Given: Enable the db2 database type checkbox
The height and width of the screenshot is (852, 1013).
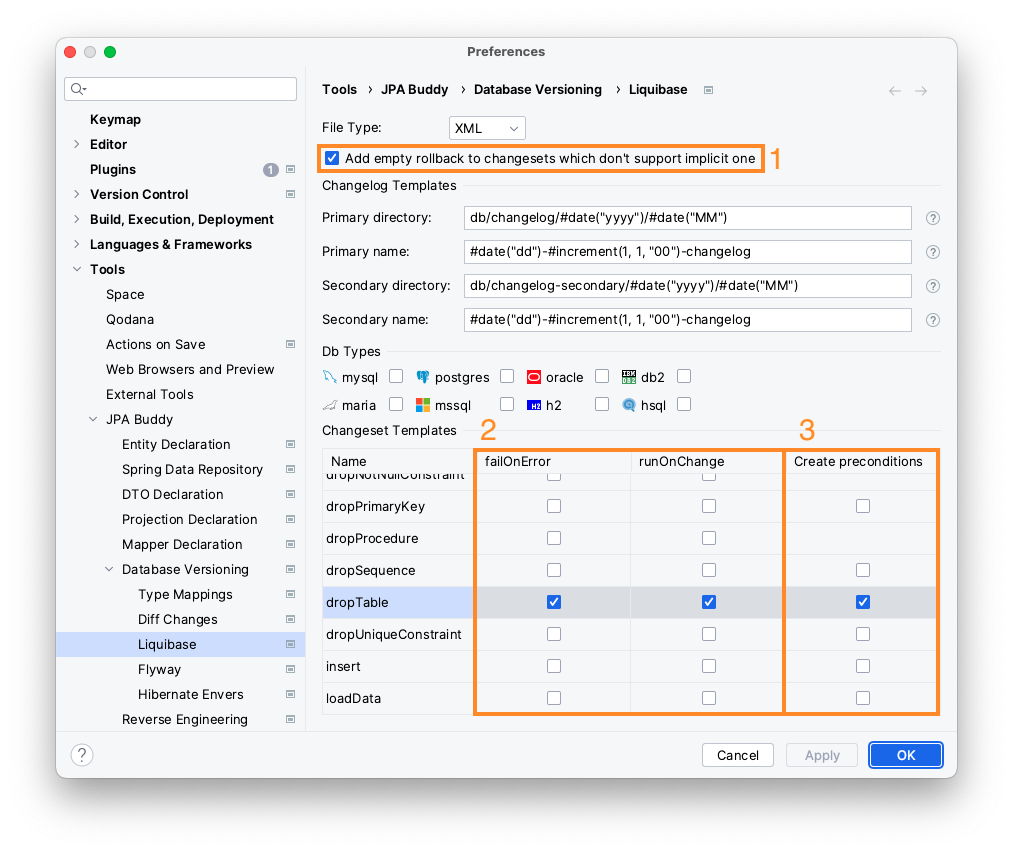Looking at the screenshot, I should [684, 376].
